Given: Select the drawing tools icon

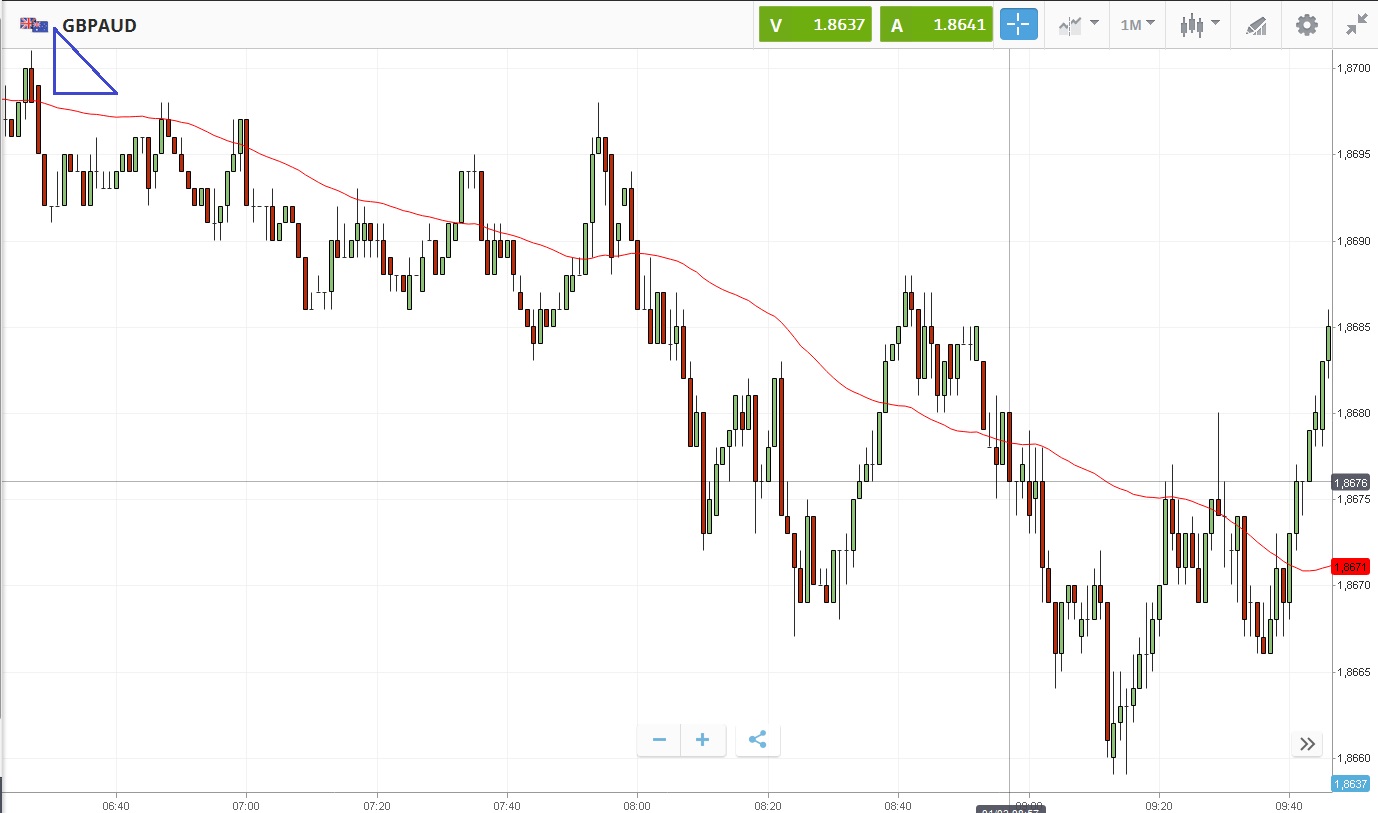Looking at the screenshot, I should click(1256, 26).
